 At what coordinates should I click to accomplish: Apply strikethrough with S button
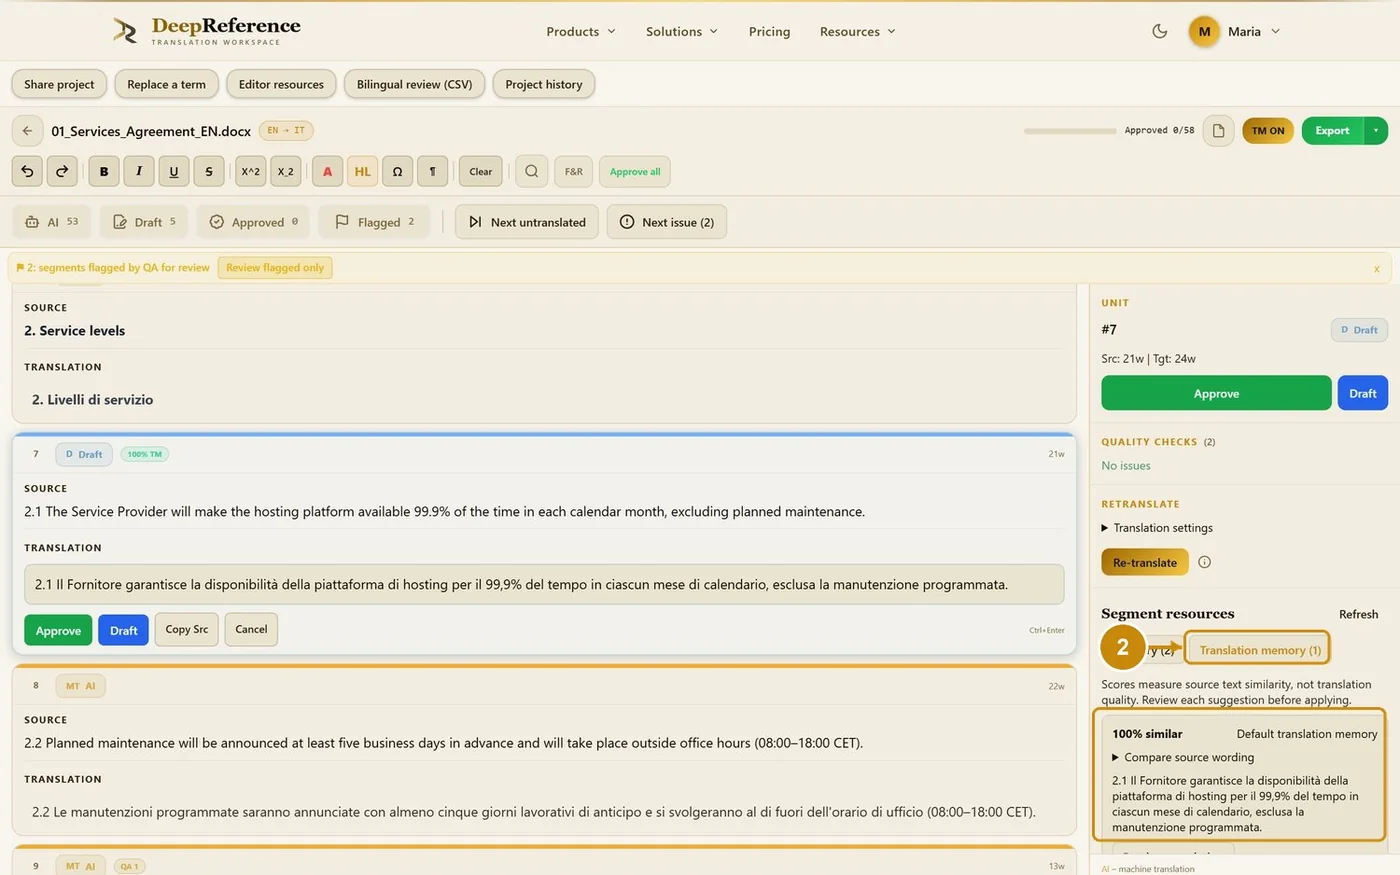point(209,171)
